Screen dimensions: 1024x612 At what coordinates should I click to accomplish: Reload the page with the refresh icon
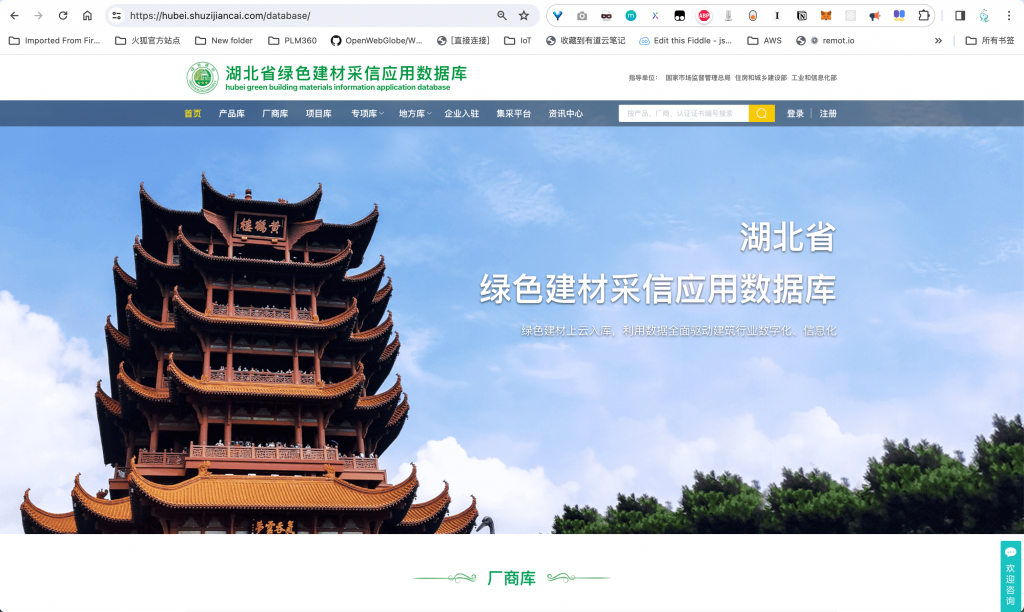point(63,16)
